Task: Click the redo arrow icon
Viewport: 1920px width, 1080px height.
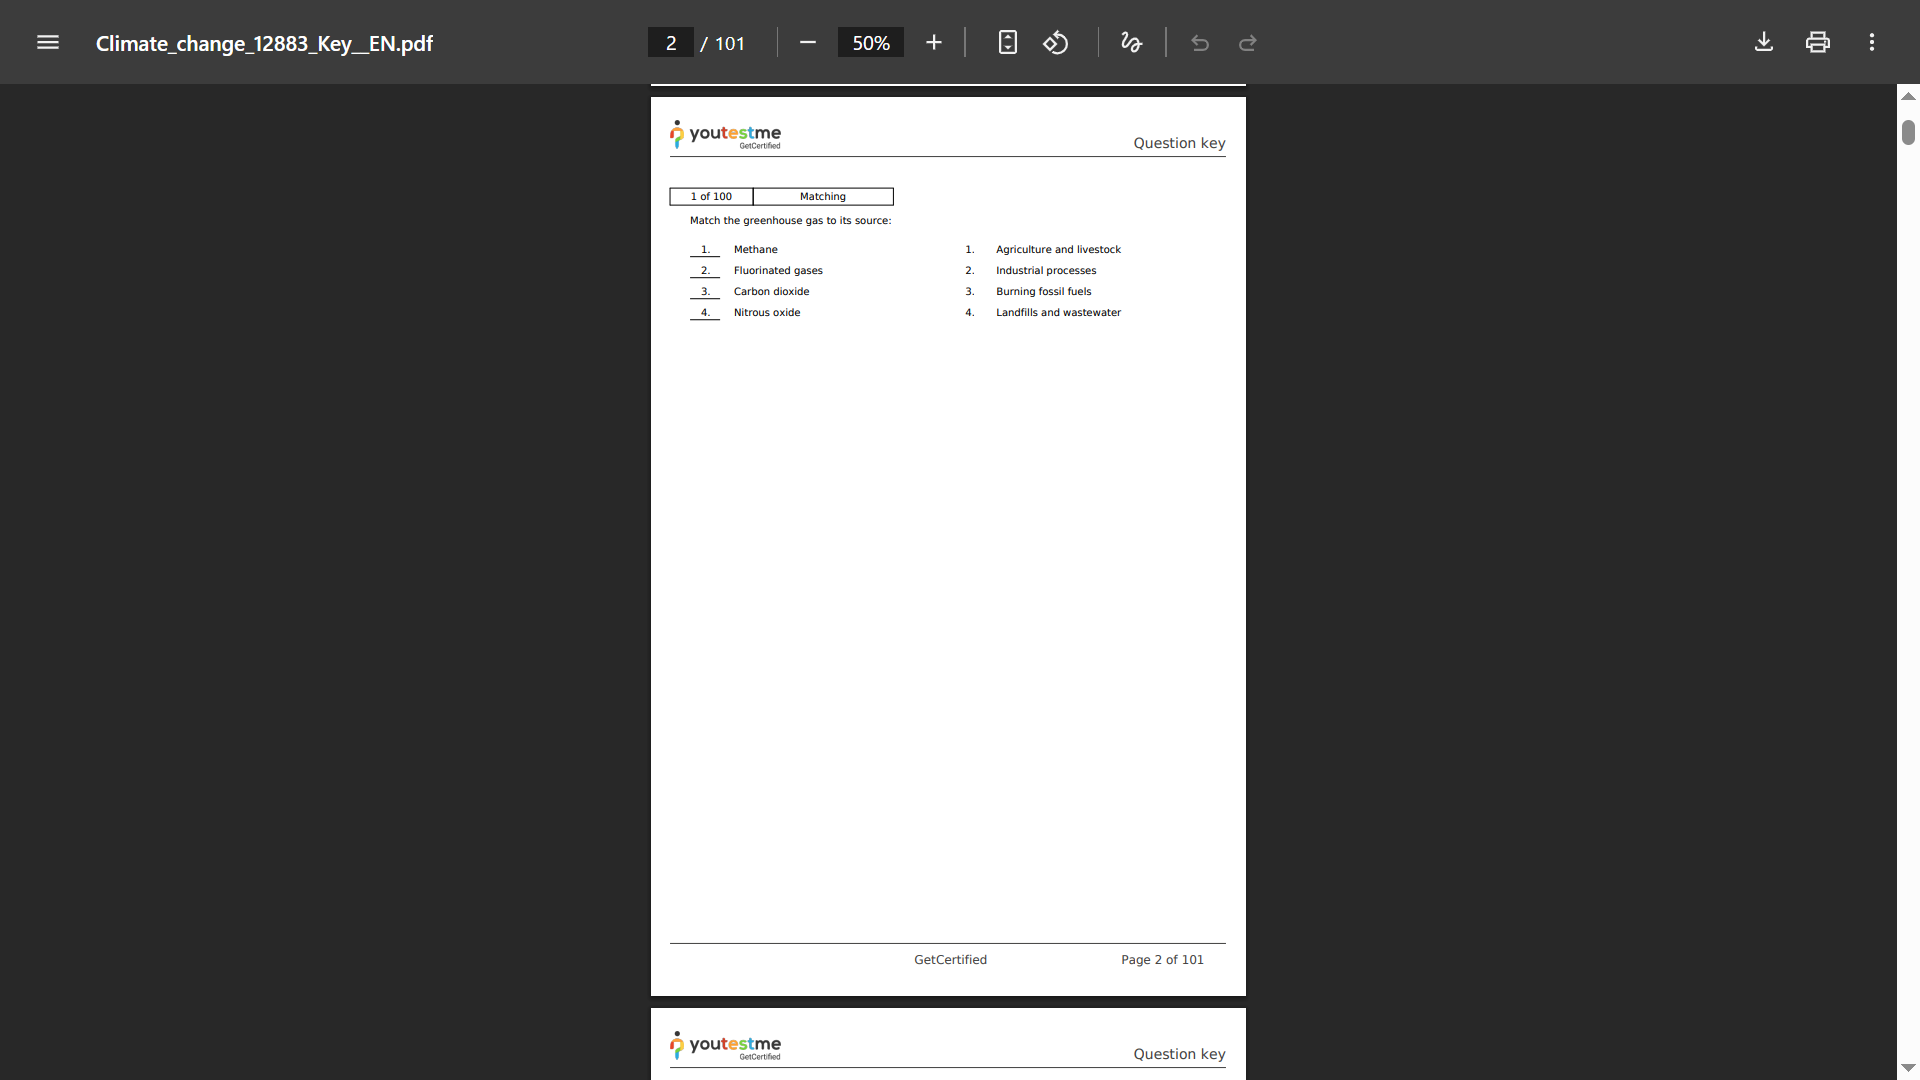Action: [1247, 43]
